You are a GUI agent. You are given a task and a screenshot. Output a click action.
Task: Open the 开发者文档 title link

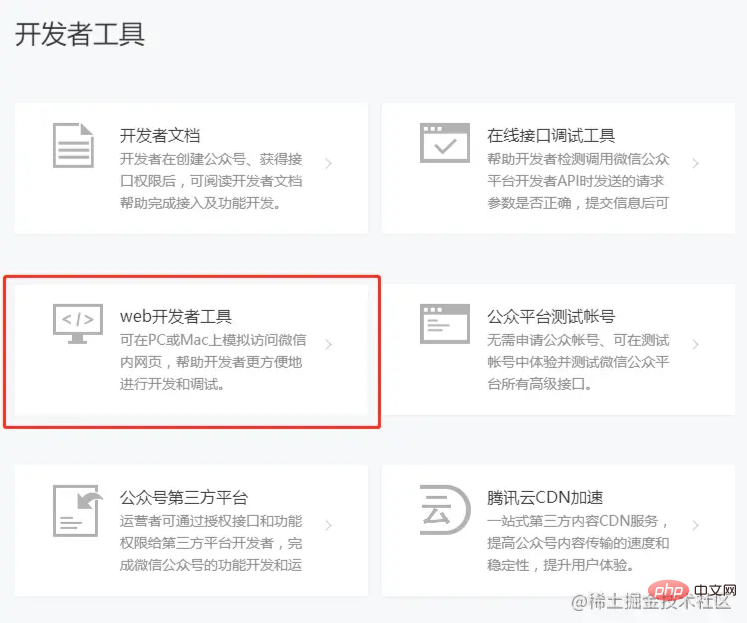160,136
